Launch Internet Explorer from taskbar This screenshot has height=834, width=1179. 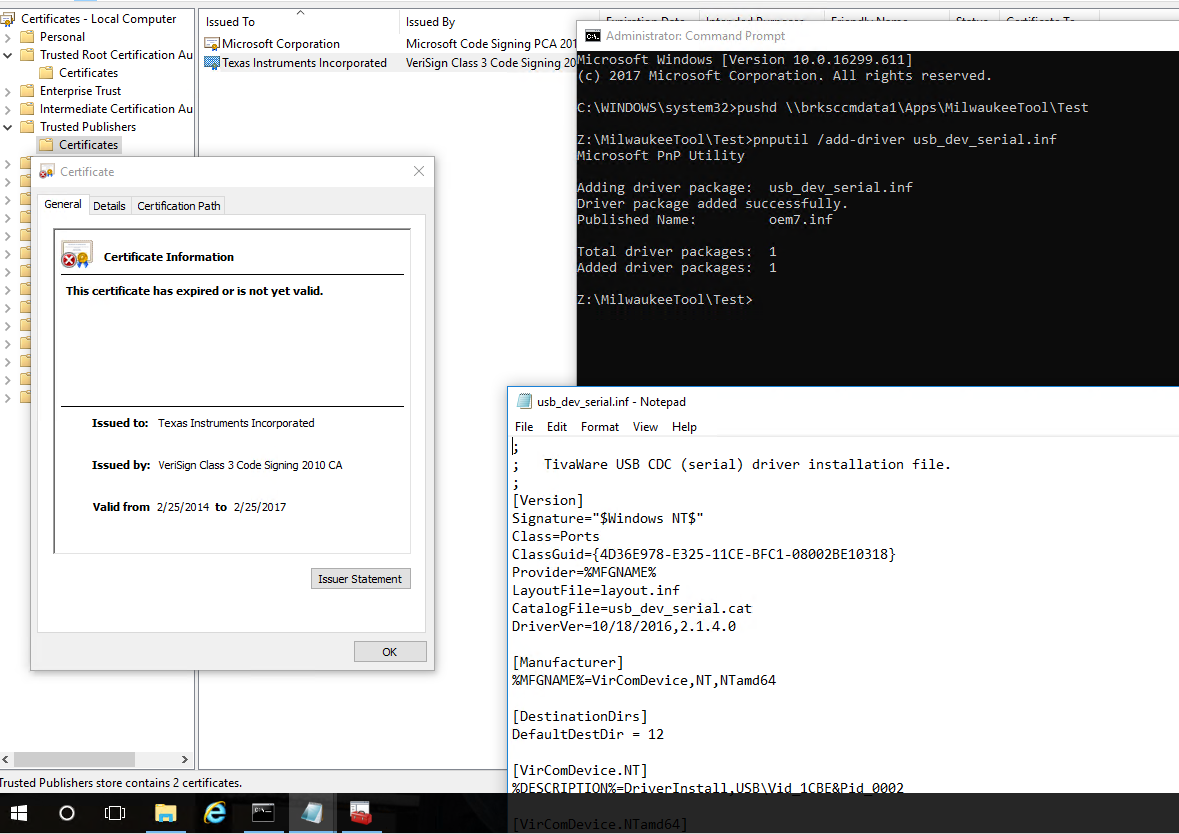click(215, 813)
